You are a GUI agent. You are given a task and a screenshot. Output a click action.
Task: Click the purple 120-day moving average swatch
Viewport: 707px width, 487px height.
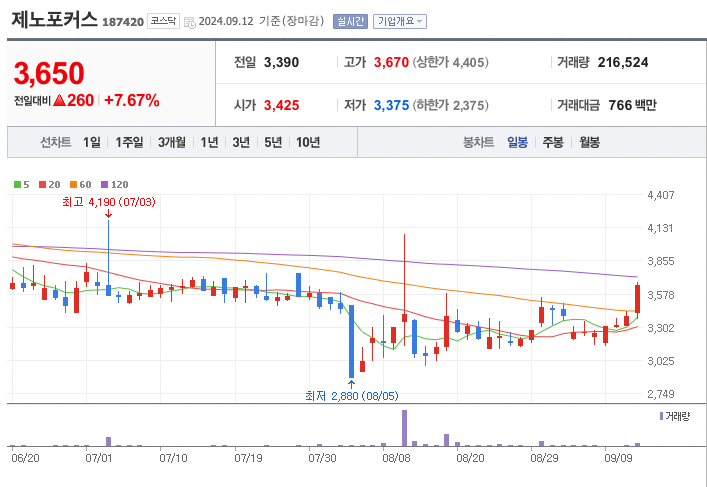coord(105,184)
